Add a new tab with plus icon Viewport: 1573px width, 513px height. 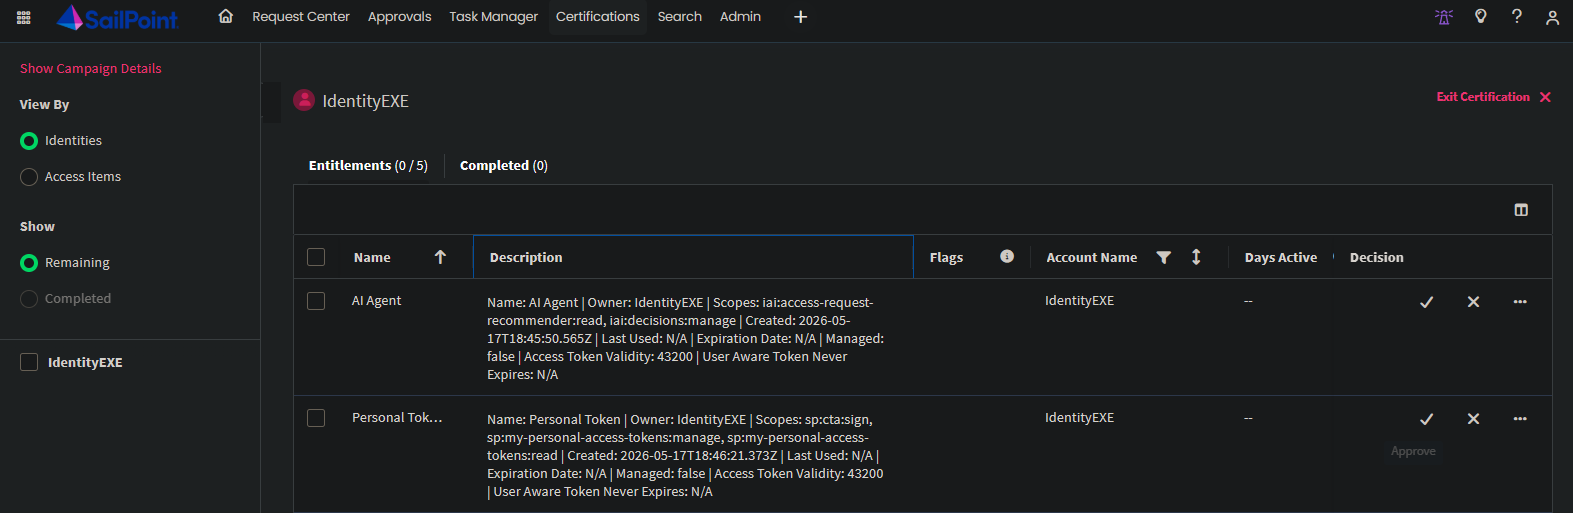800,17
